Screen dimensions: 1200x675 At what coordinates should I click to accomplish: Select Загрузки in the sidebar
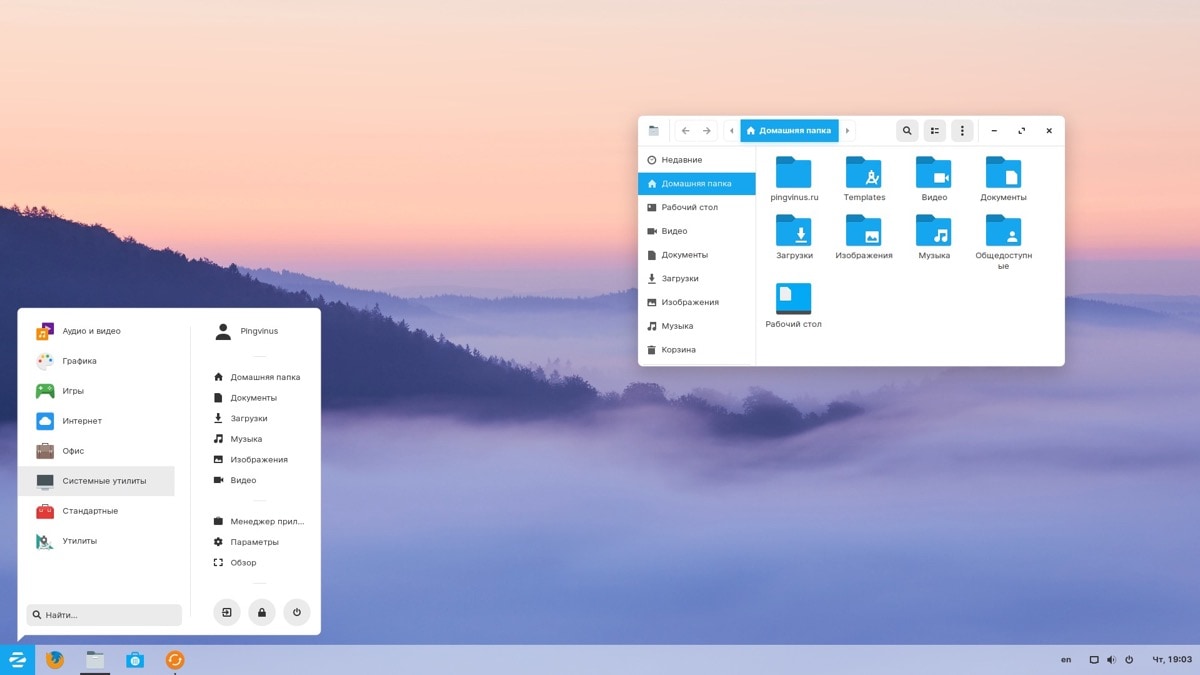(697, 279)
